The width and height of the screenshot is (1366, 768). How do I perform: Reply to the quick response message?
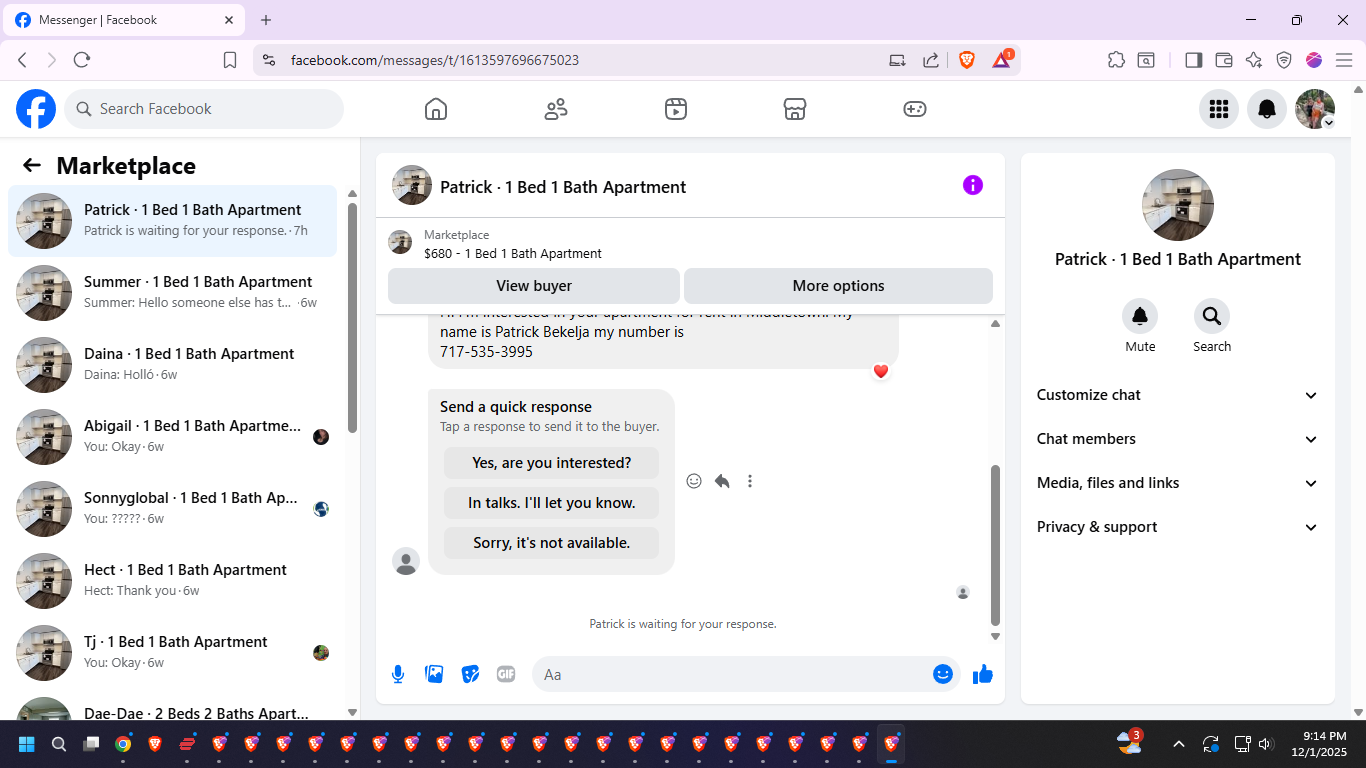722,481
